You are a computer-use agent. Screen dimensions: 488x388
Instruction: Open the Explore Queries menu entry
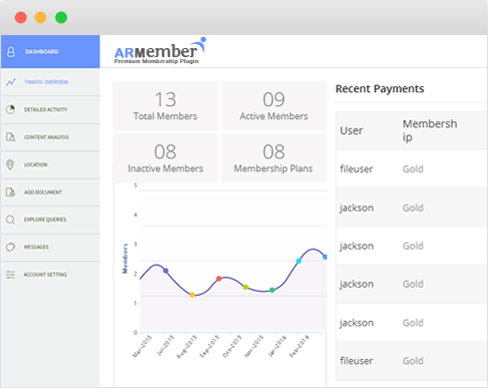(x=50, y=220)
